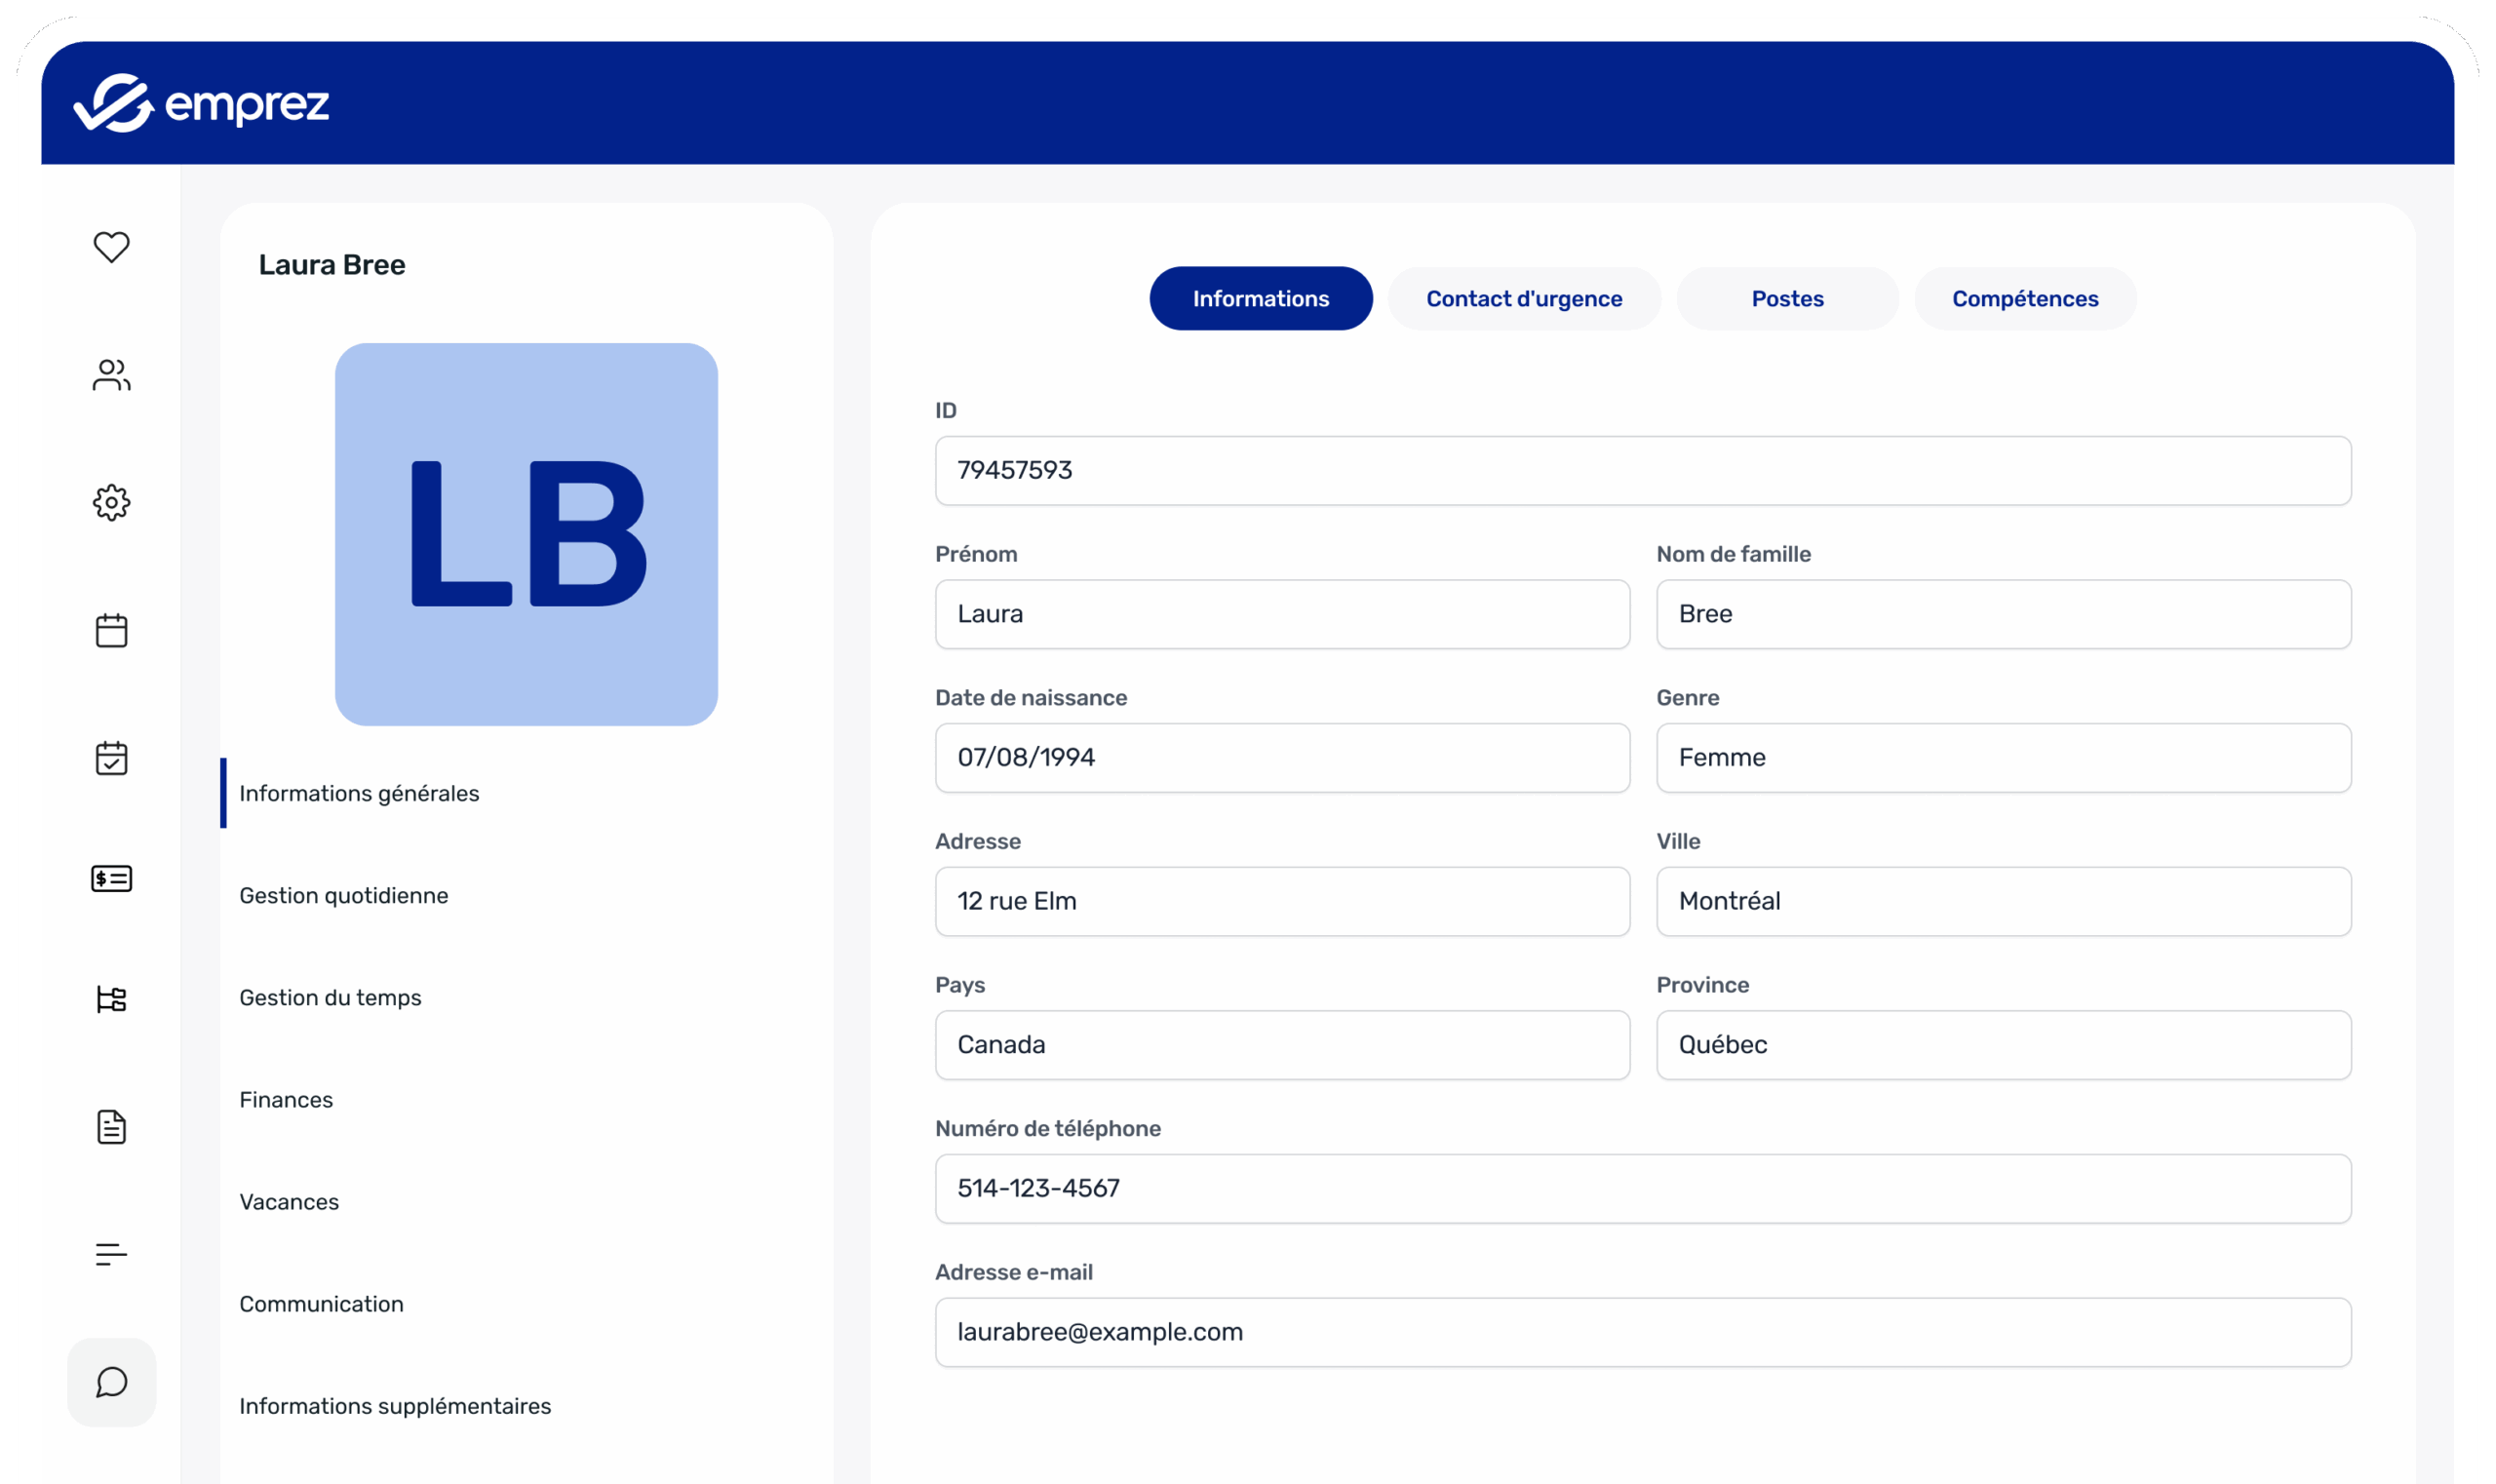Click the calendar with checkmark icon
The image size is (2496, 1484).
[111, 758]
